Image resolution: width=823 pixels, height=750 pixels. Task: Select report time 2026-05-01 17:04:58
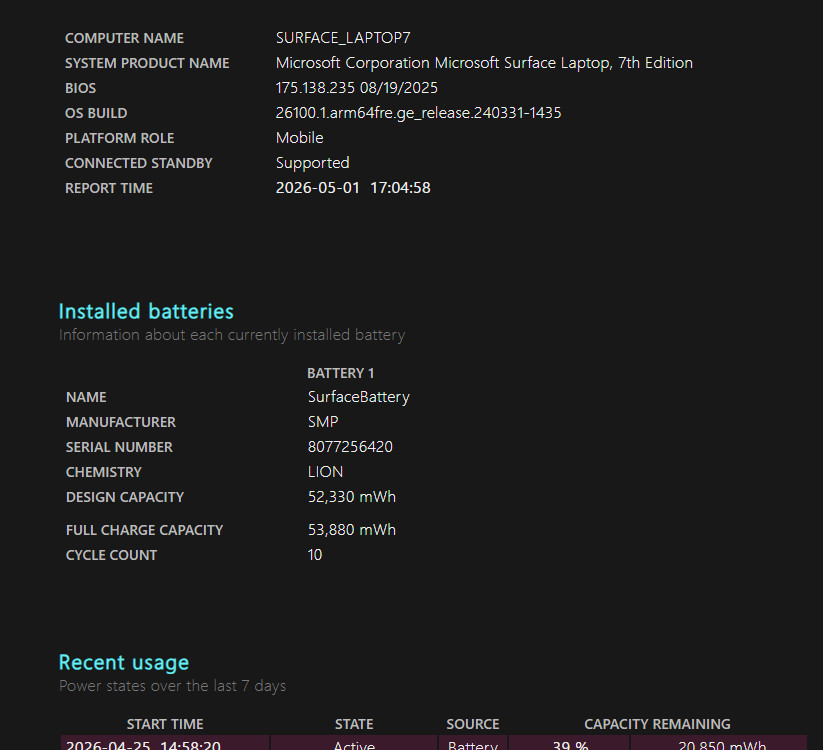tap(353, 188)
